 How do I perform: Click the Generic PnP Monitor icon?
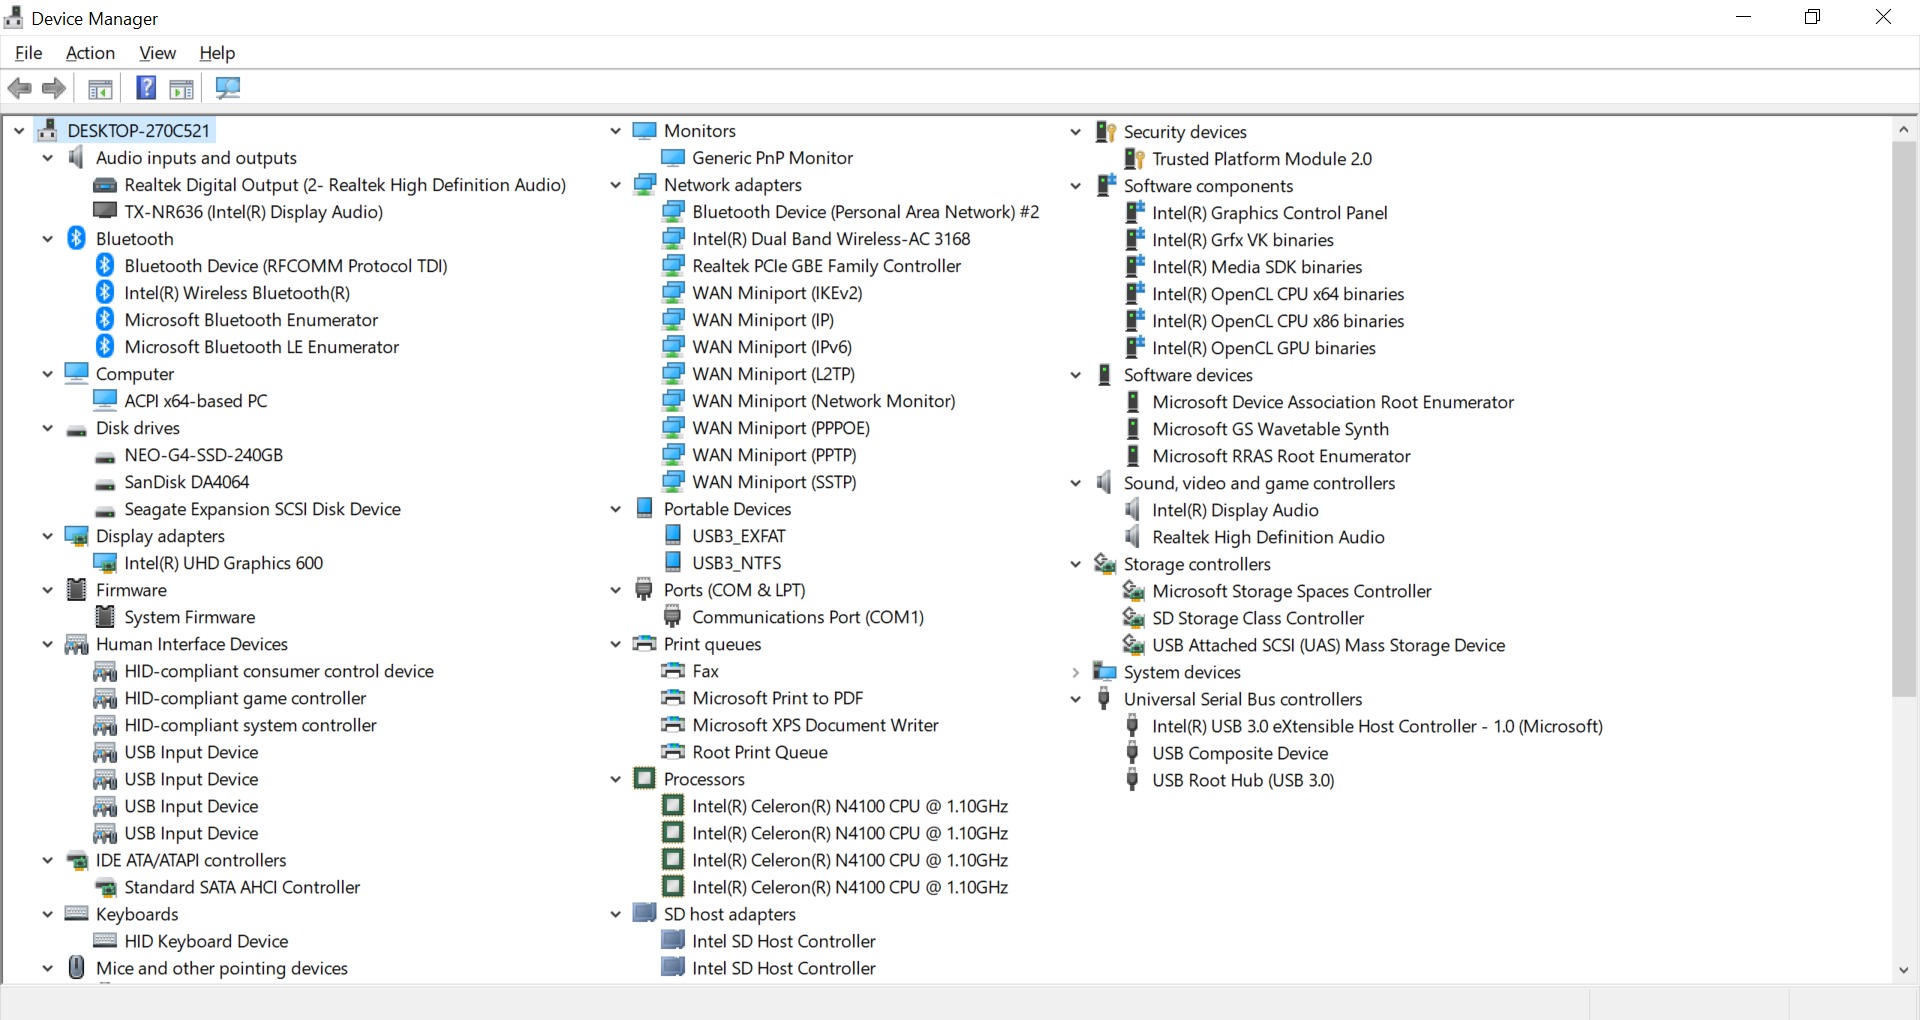(673, 158)
